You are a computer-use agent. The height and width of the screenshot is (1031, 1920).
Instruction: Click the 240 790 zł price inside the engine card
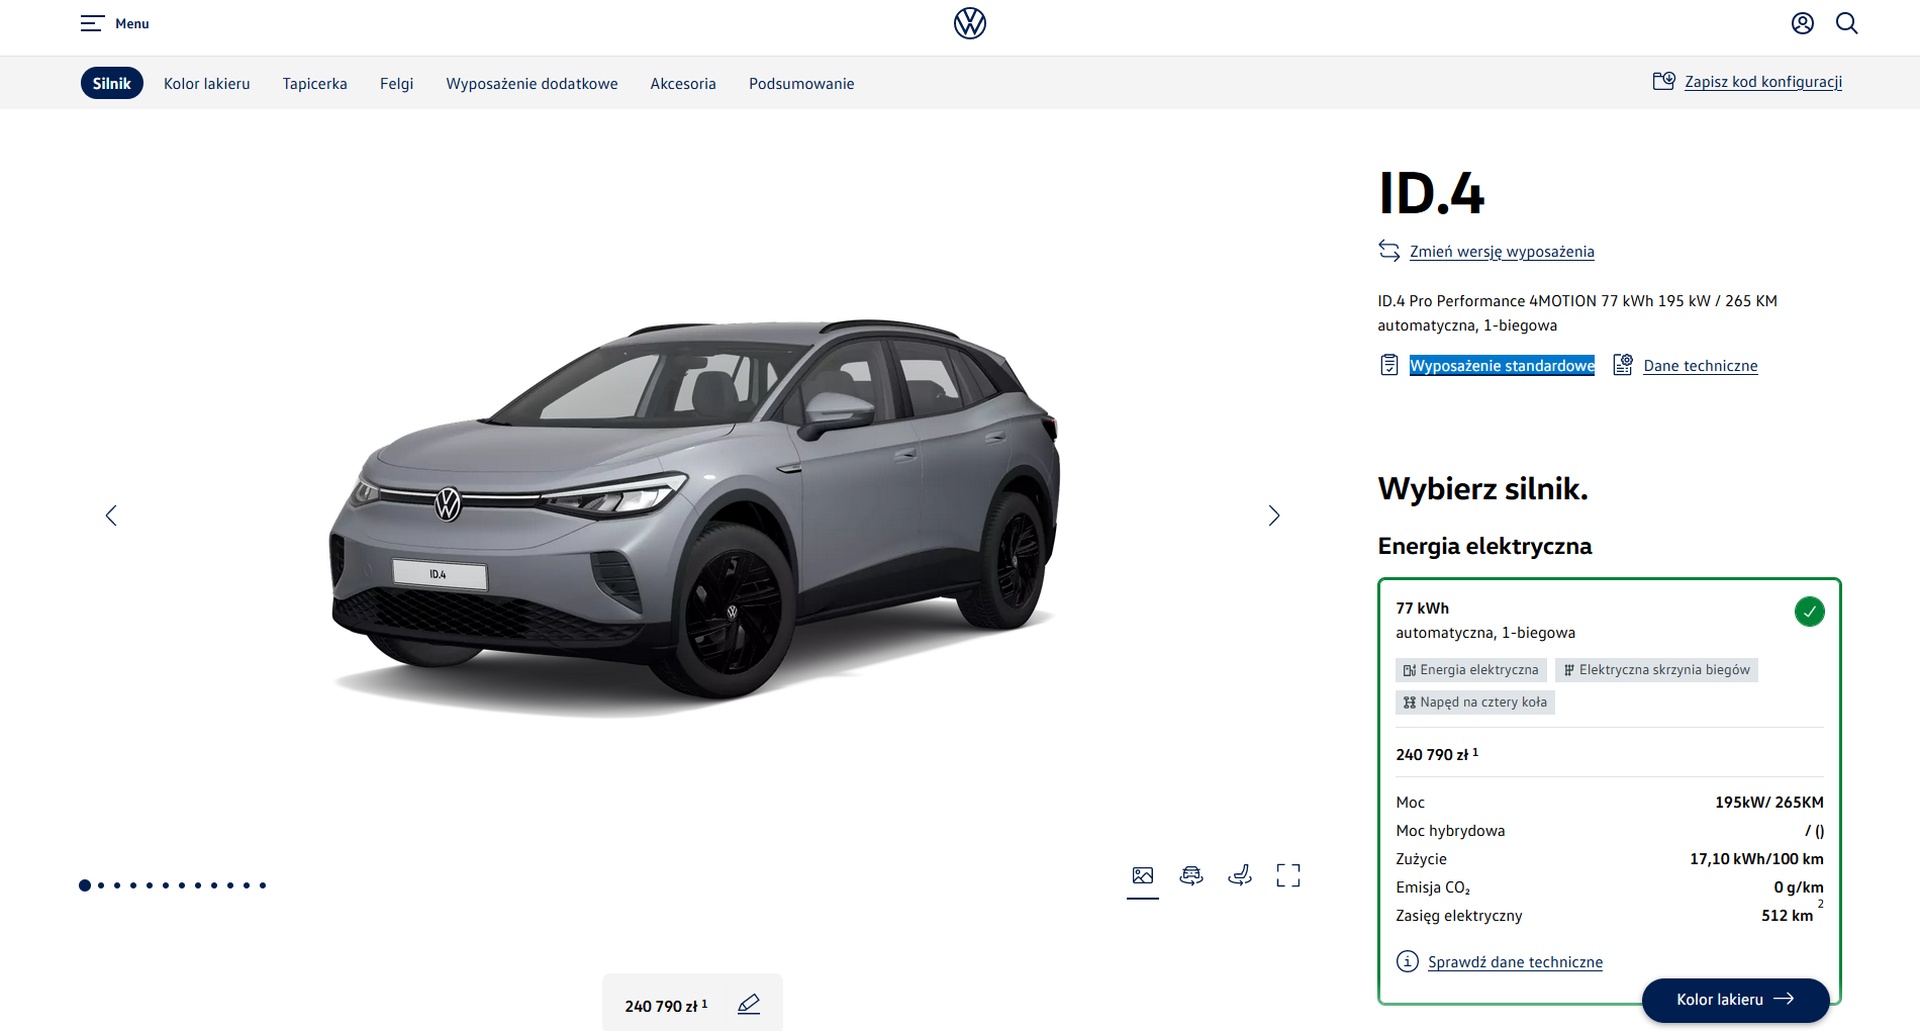1437,755
